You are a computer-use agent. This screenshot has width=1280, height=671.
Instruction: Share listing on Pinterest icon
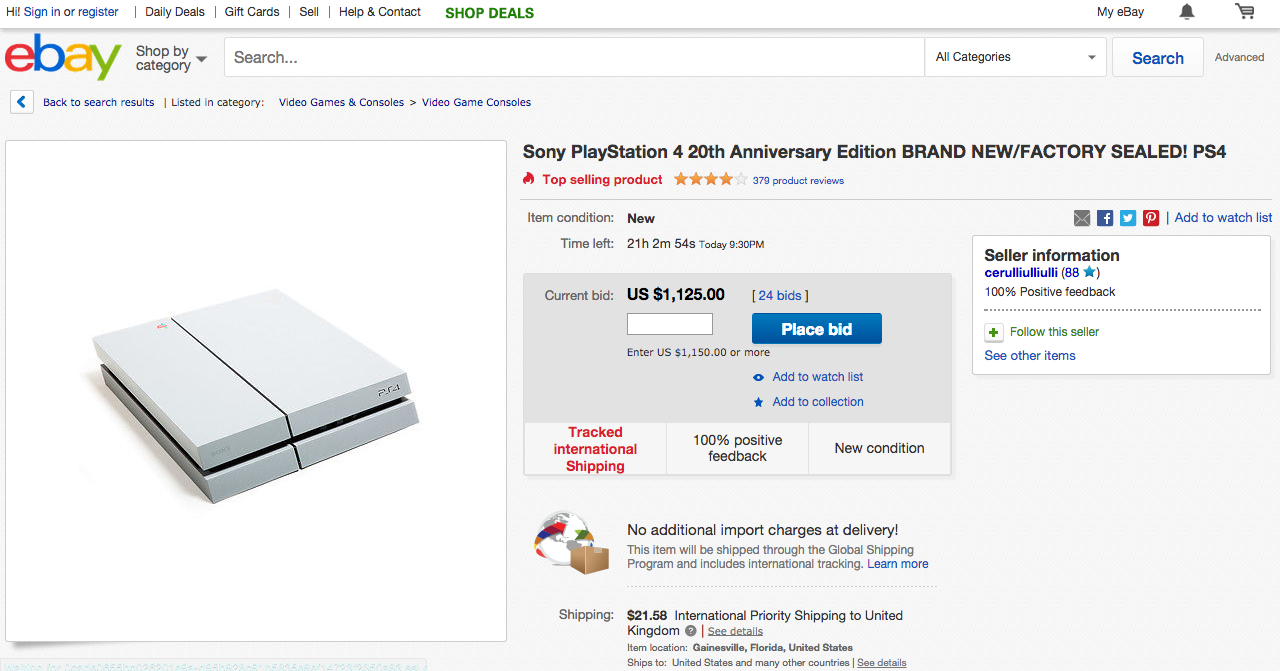pos(1151,218)
